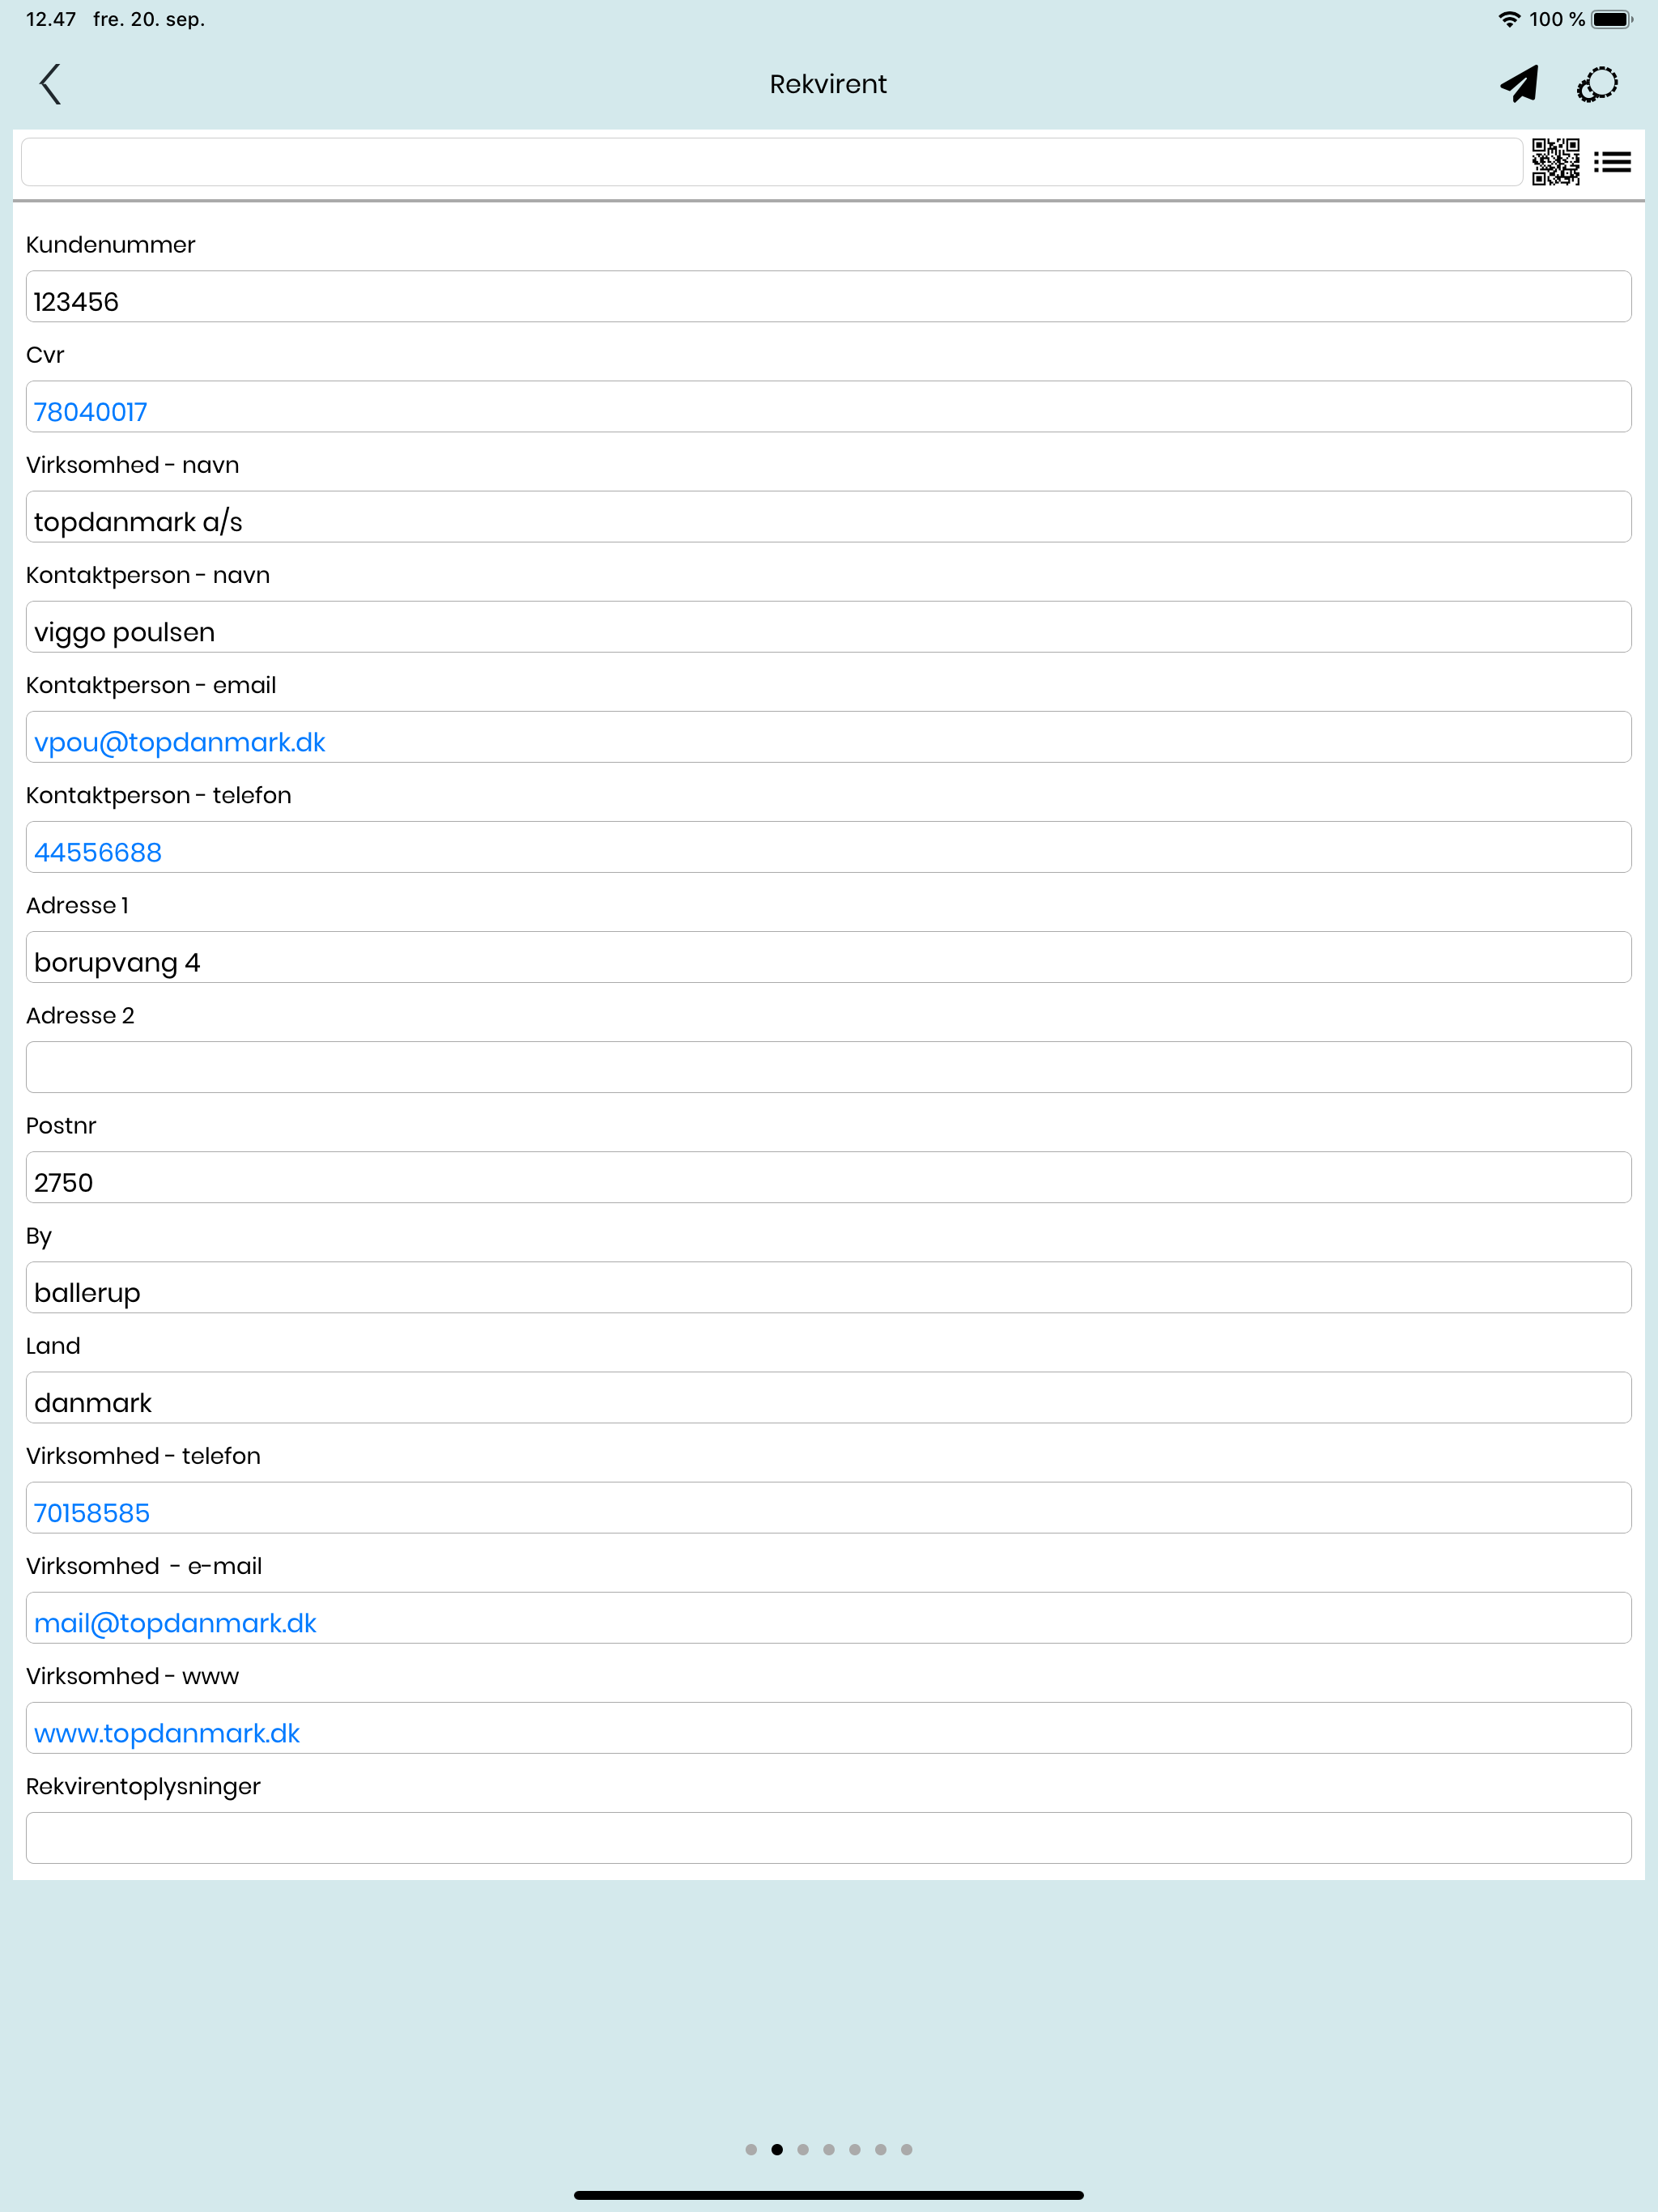Edit the Kontaktperson - navn field
Image resolution: width=1658 pixels, height=2212 pixels.
[x=828, y=627]
